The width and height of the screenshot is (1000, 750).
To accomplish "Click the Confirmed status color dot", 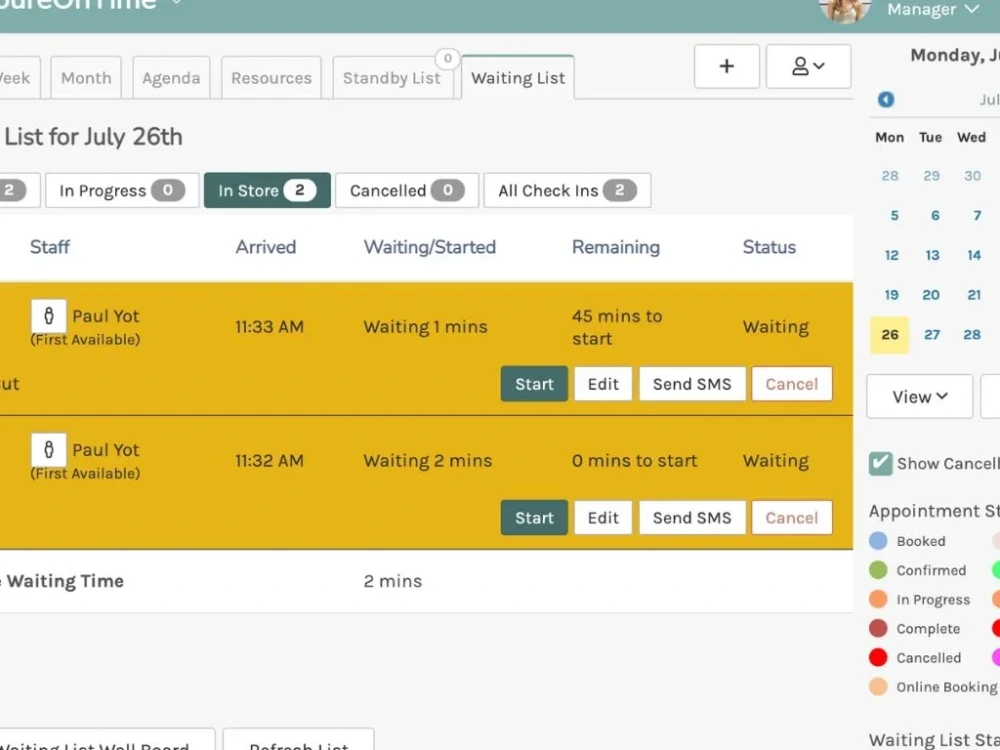I will pyautogui.click(x=878, y=570).
